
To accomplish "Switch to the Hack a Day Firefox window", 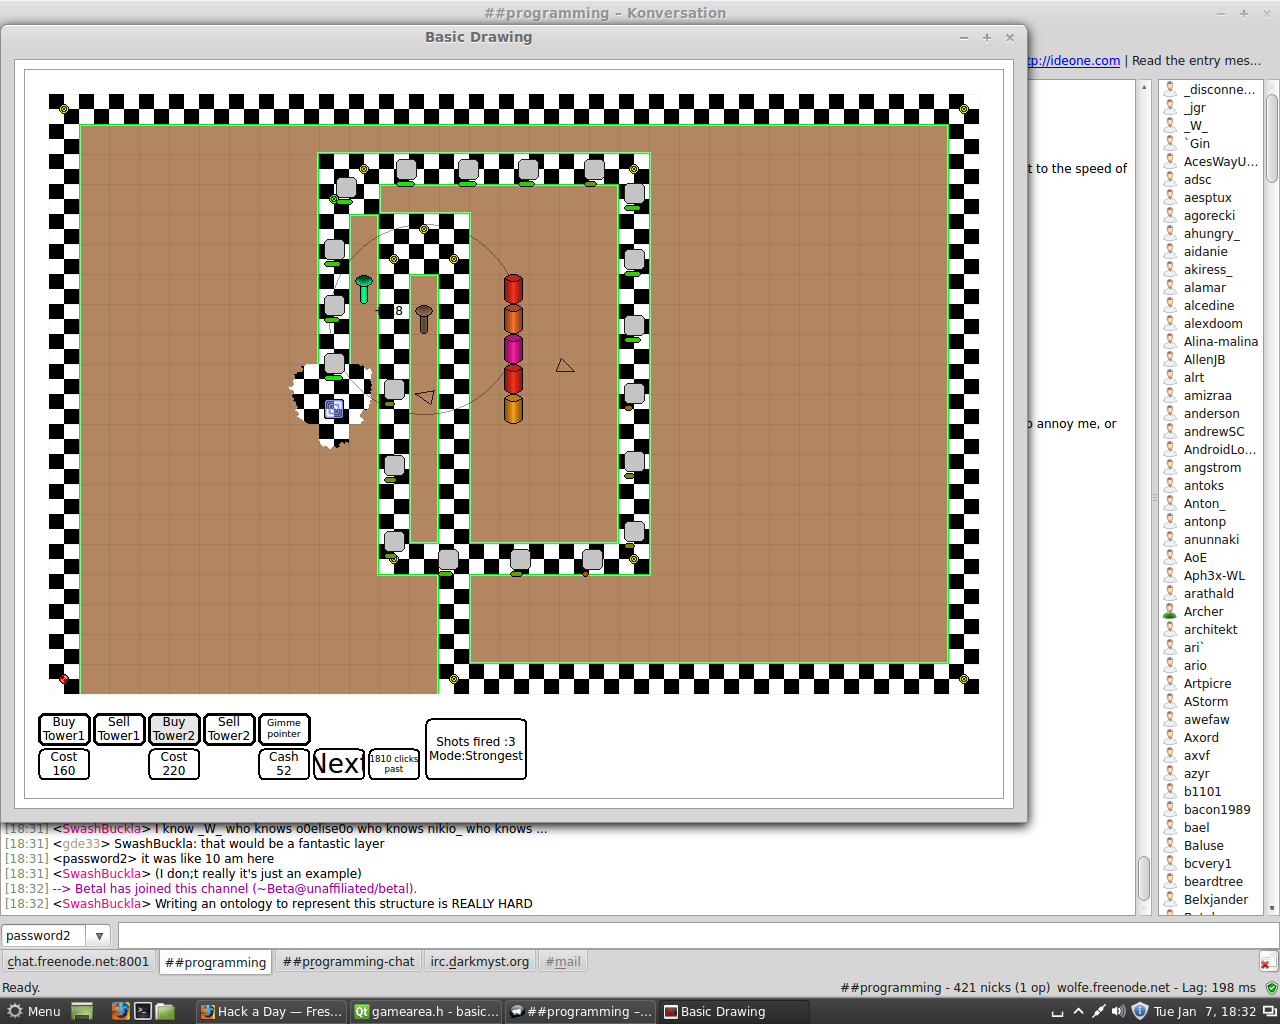I will (x=271, y=1011).
